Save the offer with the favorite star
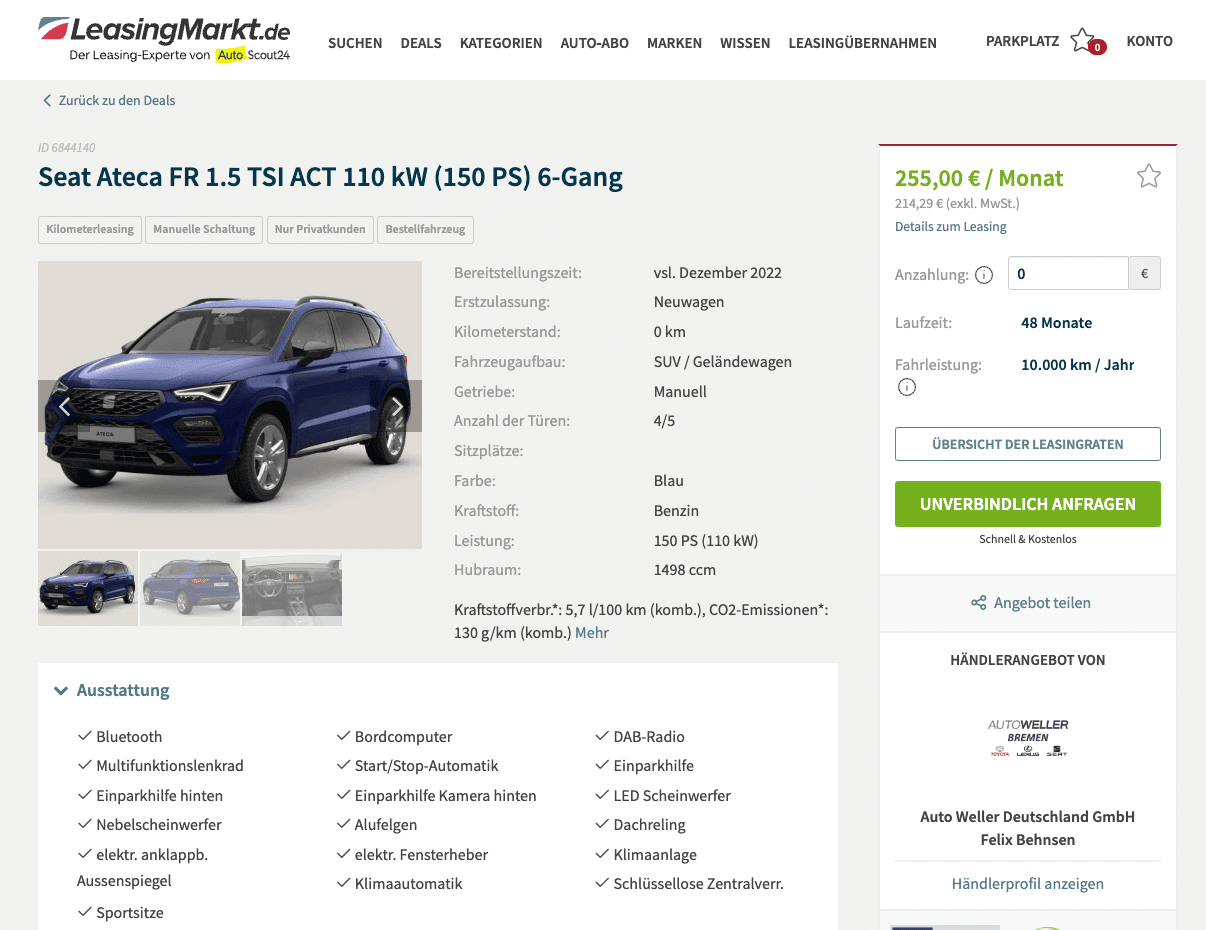Viewport: 1206px width, 930px height. click(1149, 177)
